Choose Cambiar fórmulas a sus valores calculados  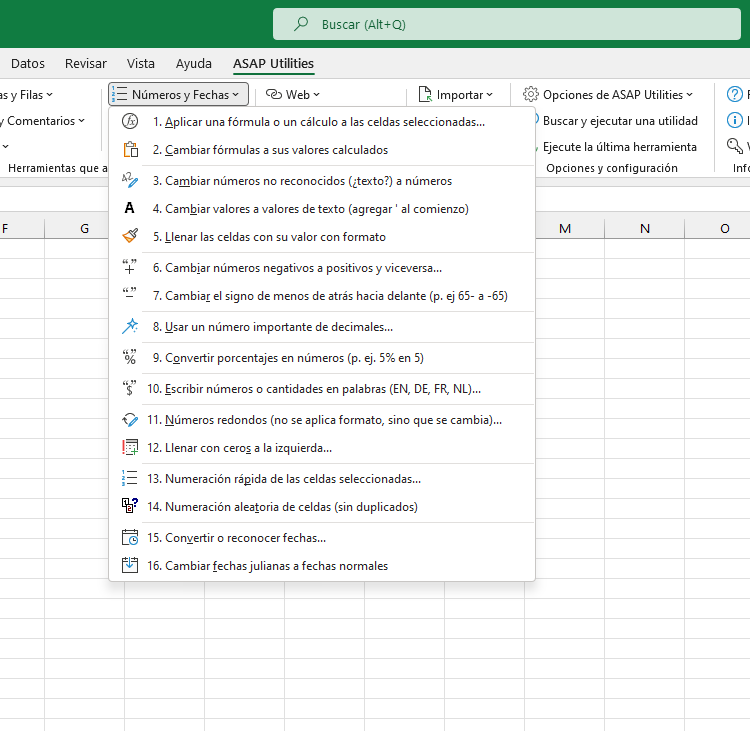[x=321, y=150]
